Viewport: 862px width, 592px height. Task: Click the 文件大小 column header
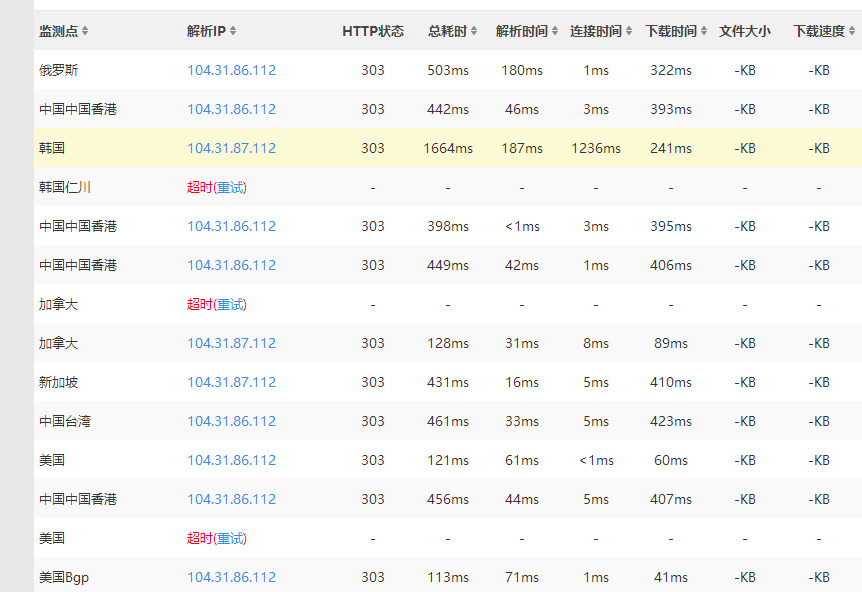point(744,31)
